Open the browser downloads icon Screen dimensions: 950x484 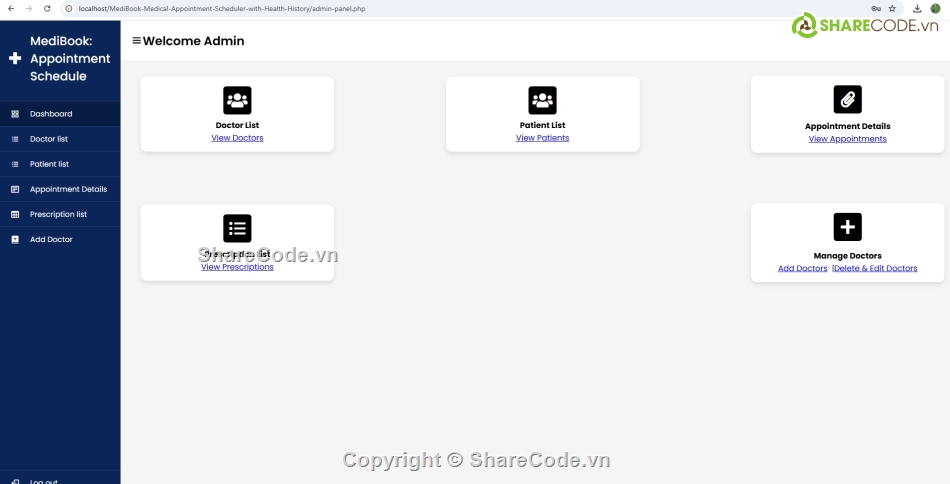click(x=917, y=8)
